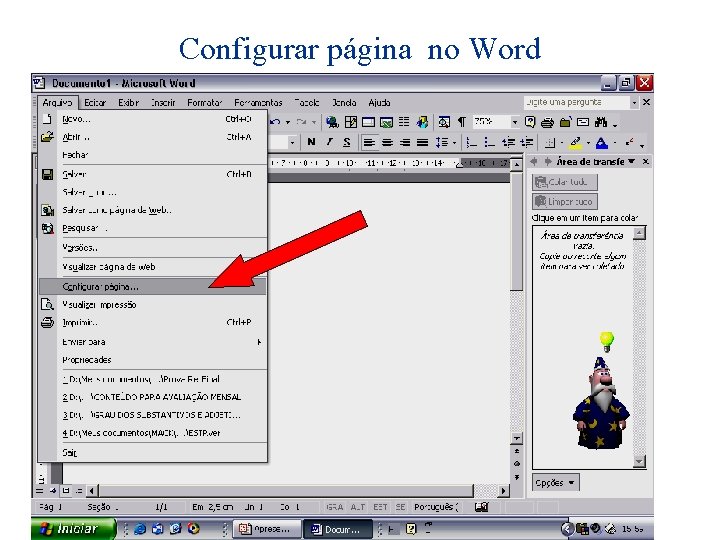Open the Opções dropdown in task pane
720x540 pixels.
(555, 483)
